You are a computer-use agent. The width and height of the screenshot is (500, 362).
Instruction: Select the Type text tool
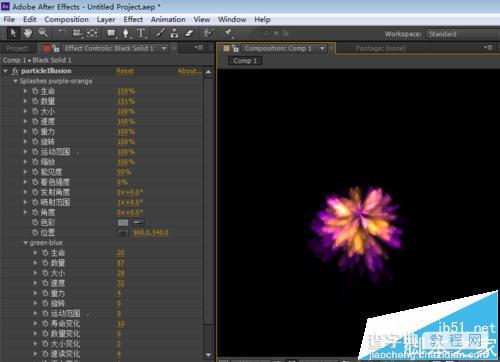click(141, 33)
